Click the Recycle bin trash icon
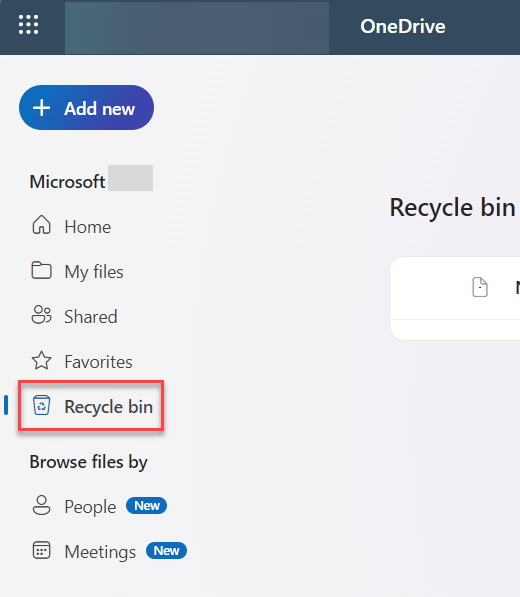 click(x=41, y=405)
